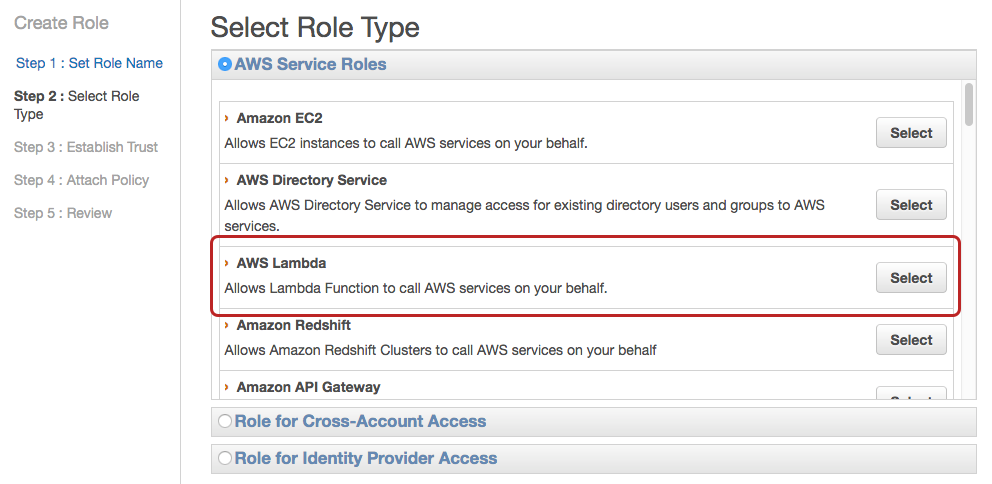
Task: Select Role for Cross-Account Access radio button
Action: 224,421
